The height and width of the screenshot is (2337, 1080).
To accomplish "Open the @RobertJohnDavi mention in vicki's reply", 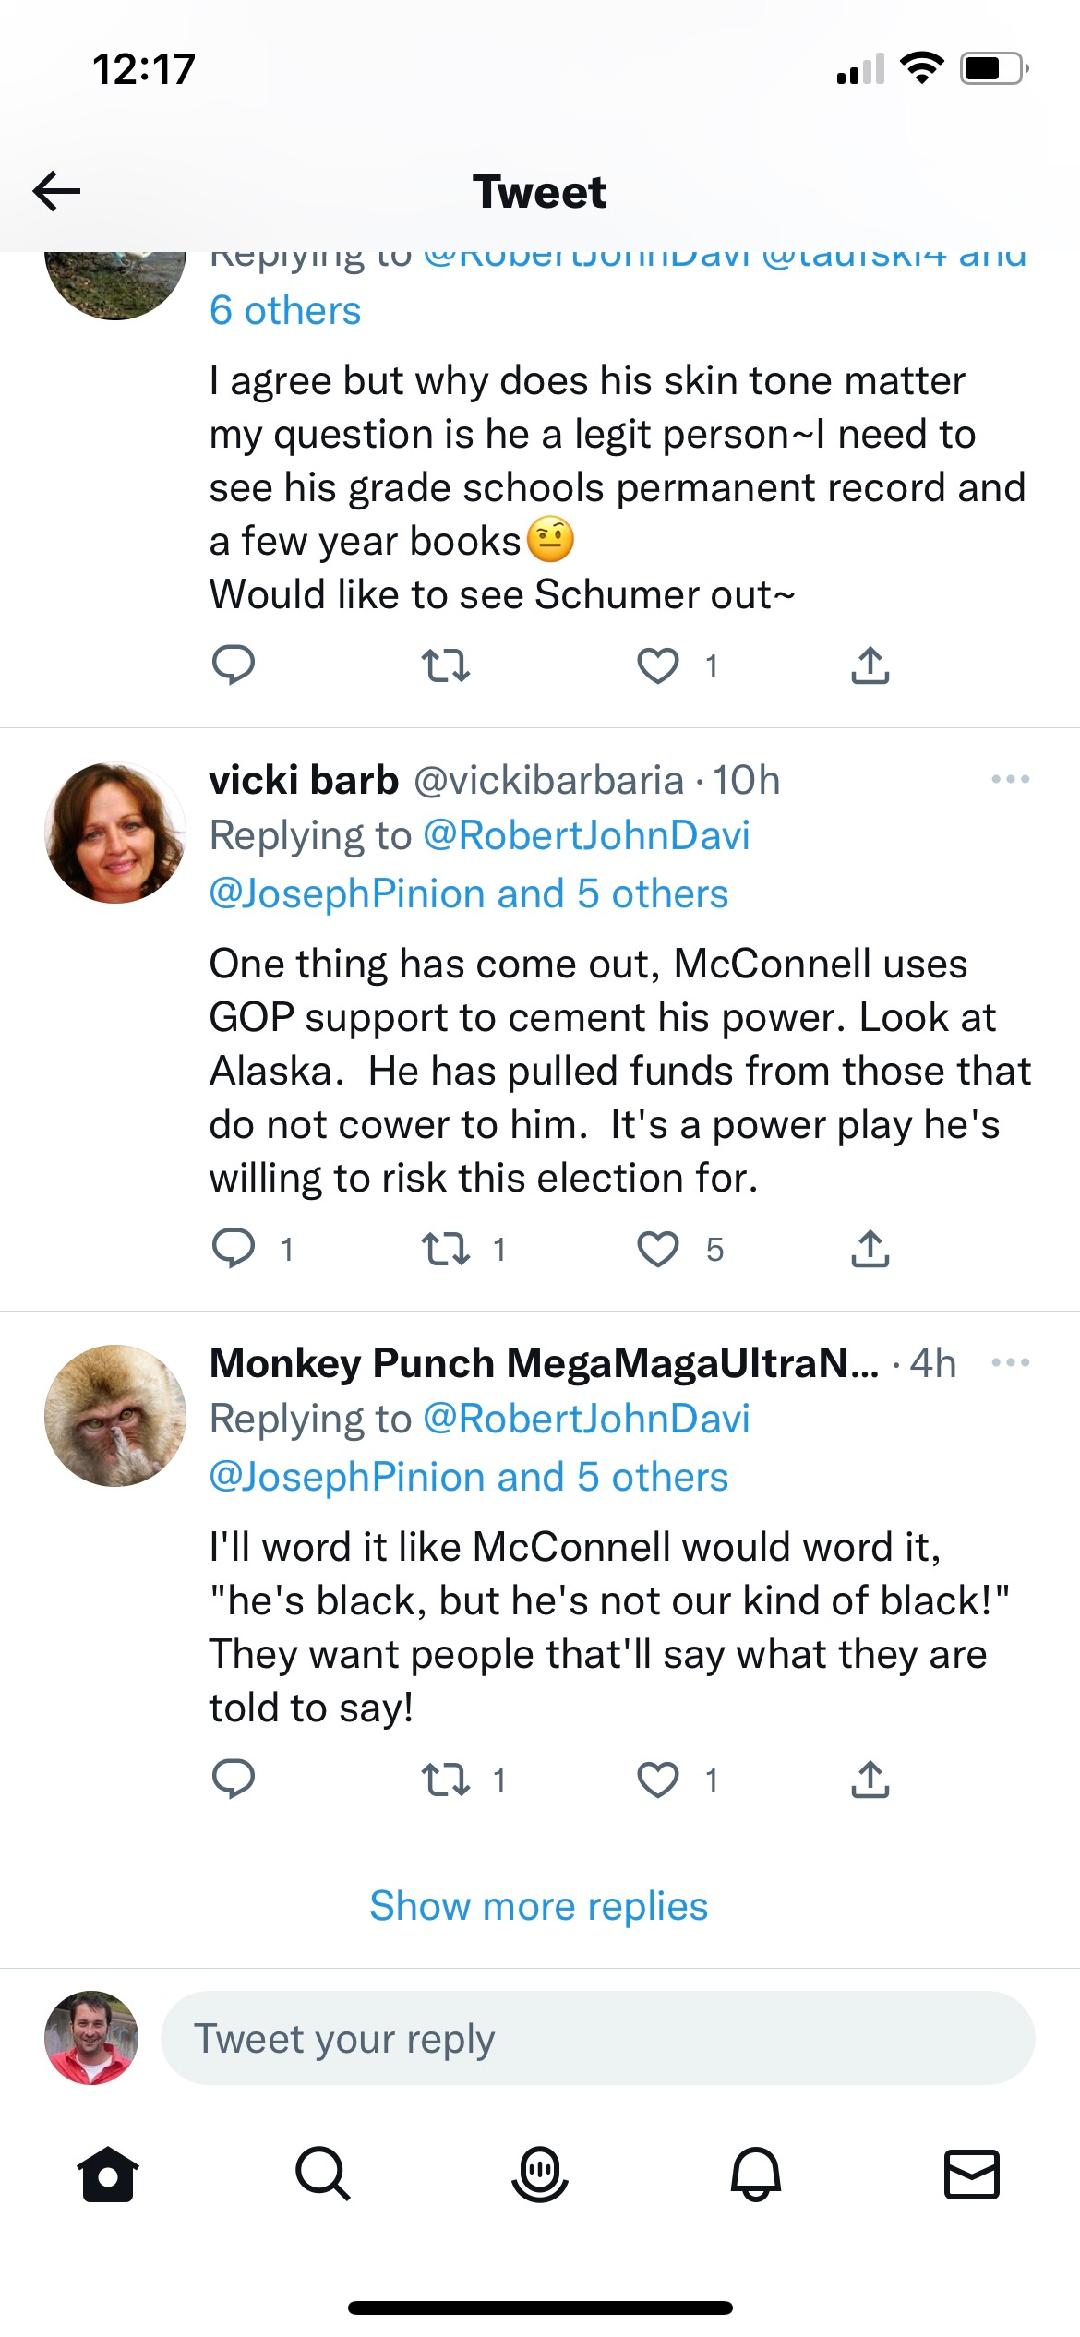I will click(587, 836).
